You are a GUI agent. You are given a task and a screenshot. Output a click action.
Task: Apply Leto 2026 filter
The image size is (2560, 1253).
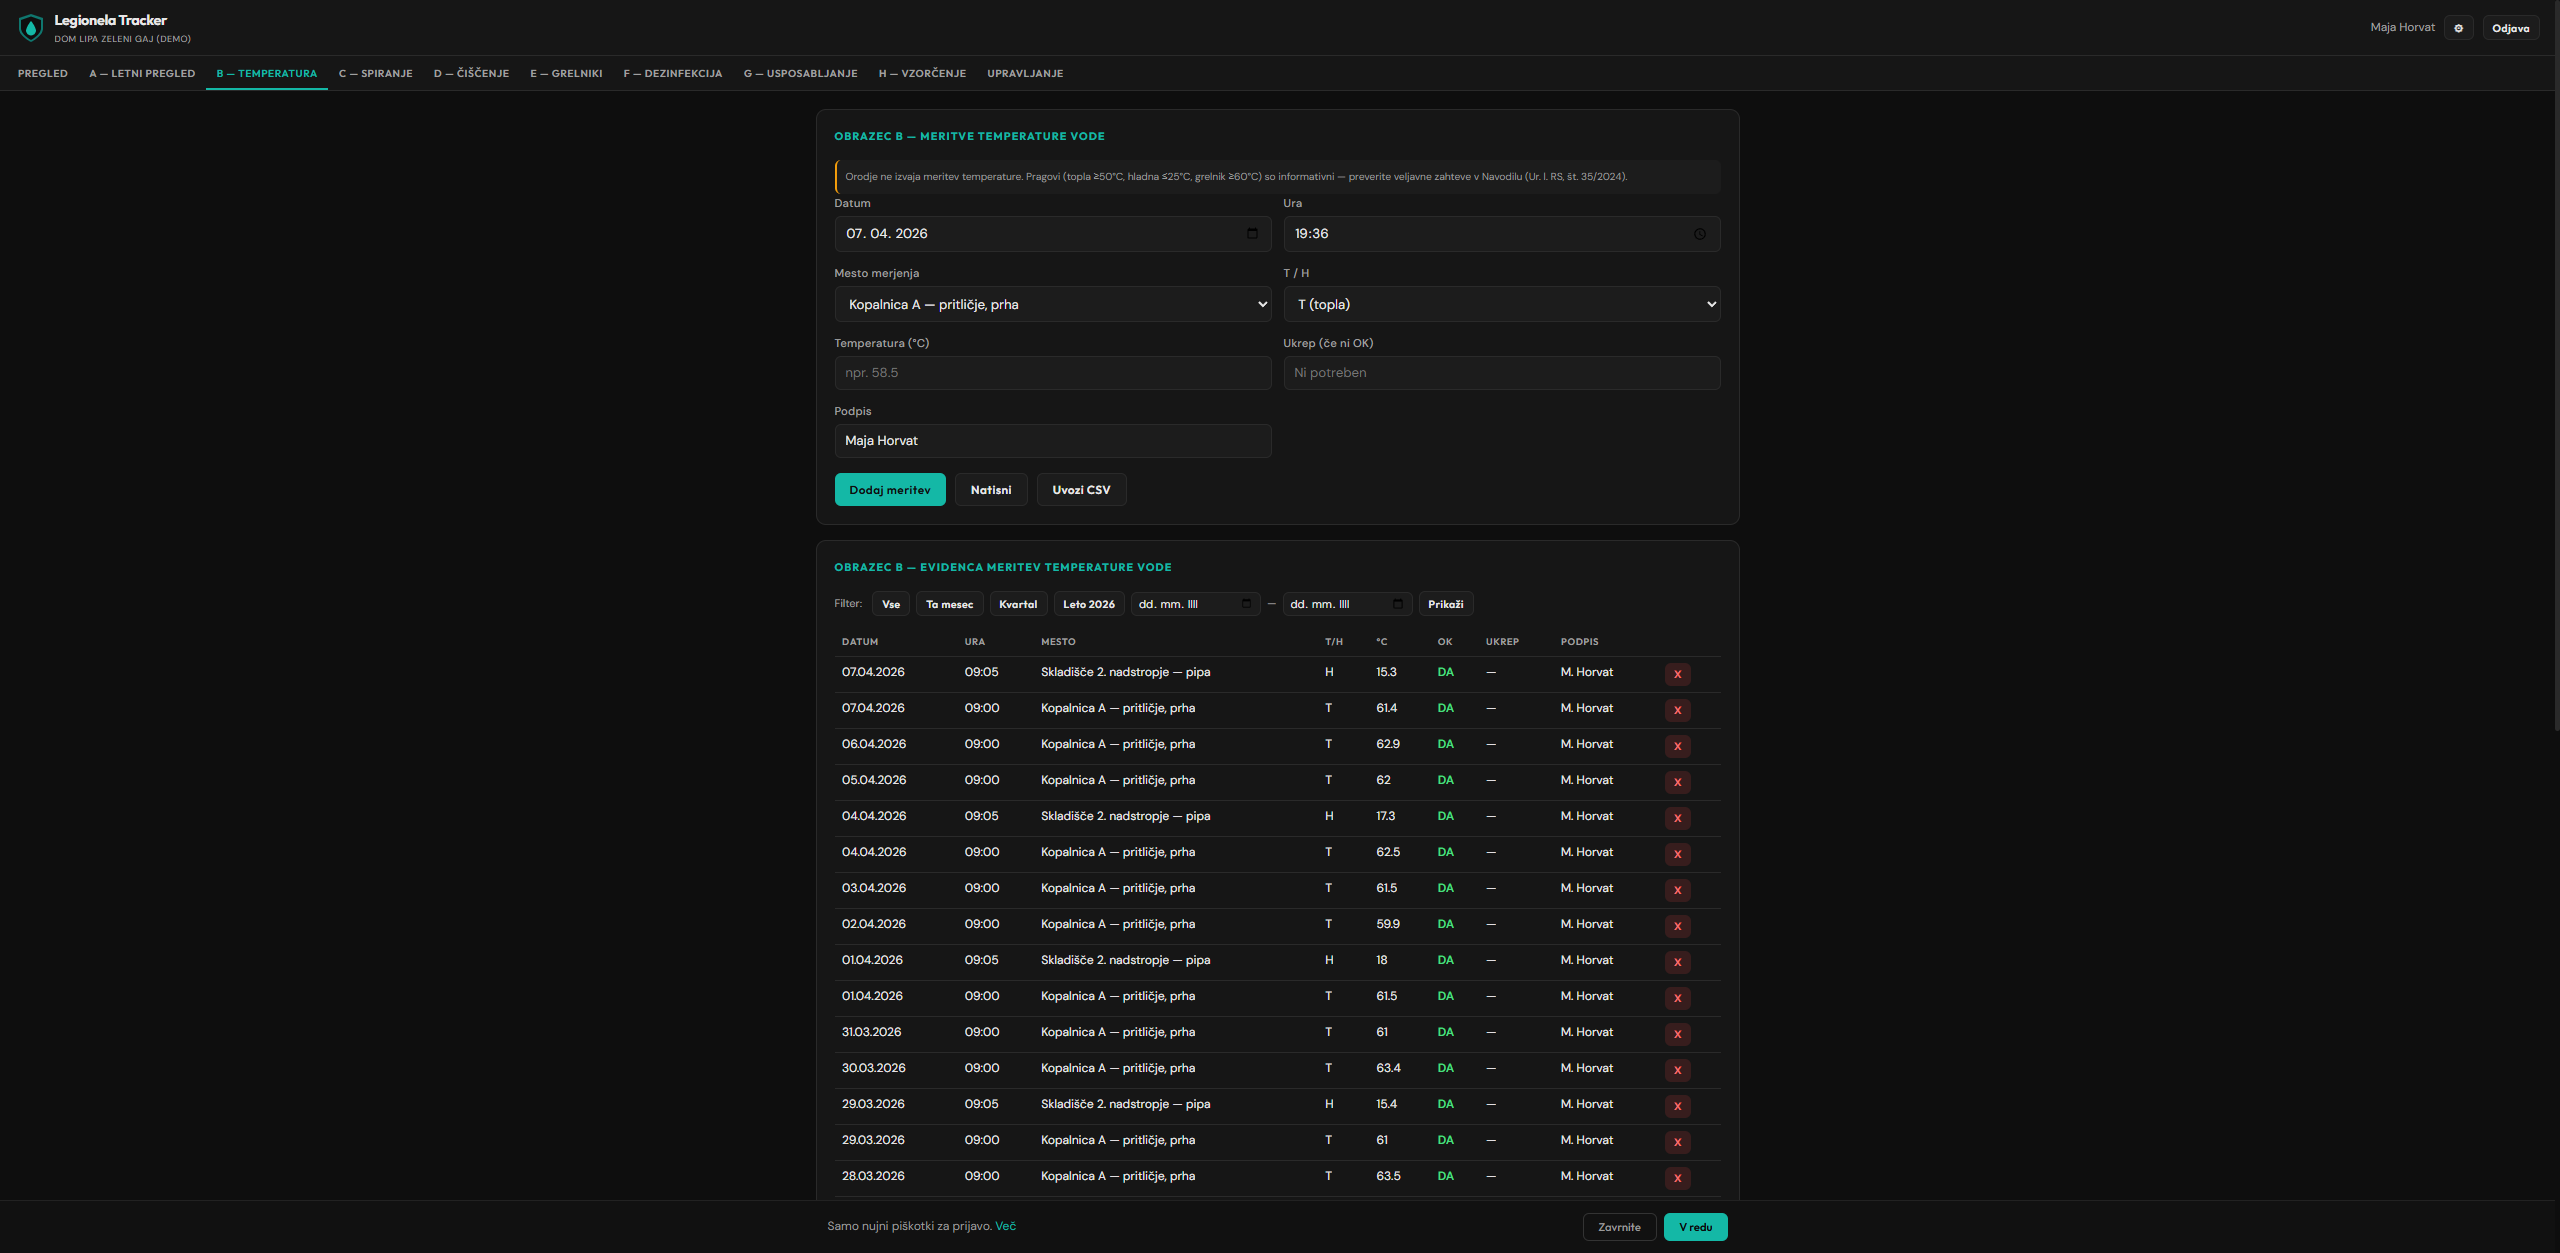pos(1088,604)
